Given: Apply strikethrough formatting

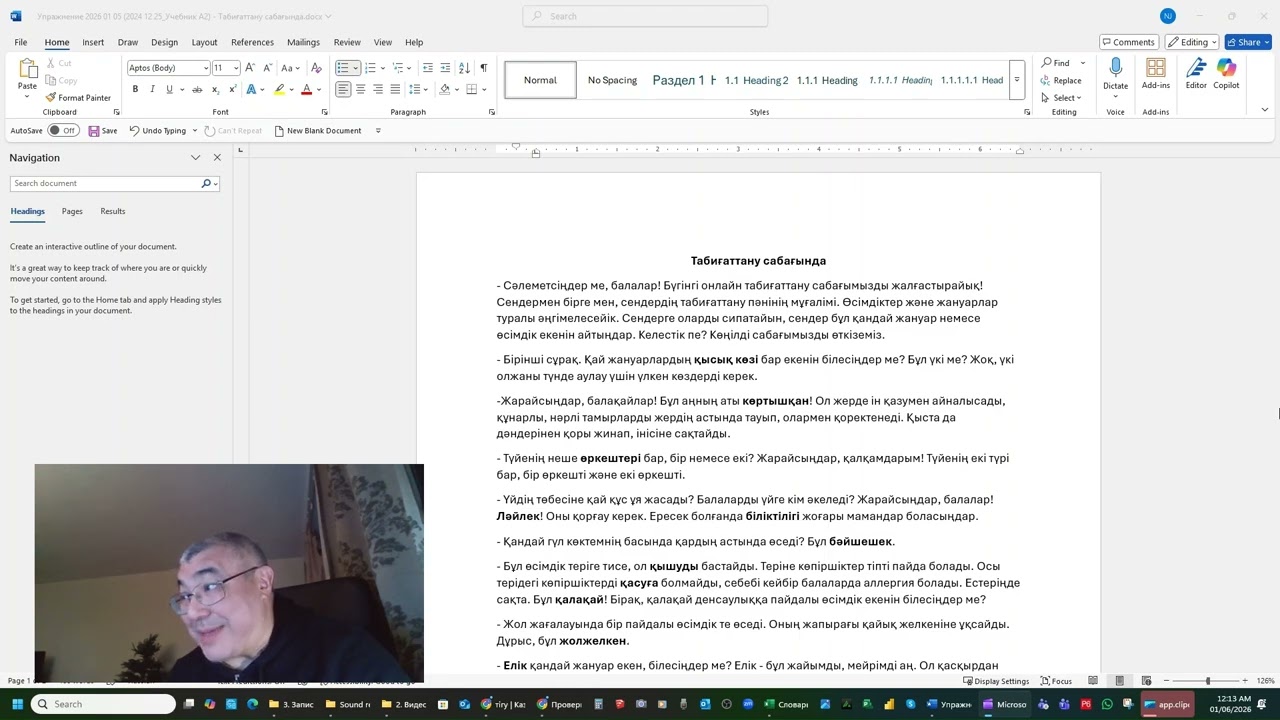Looking at the screenshot, I should 196,89.
